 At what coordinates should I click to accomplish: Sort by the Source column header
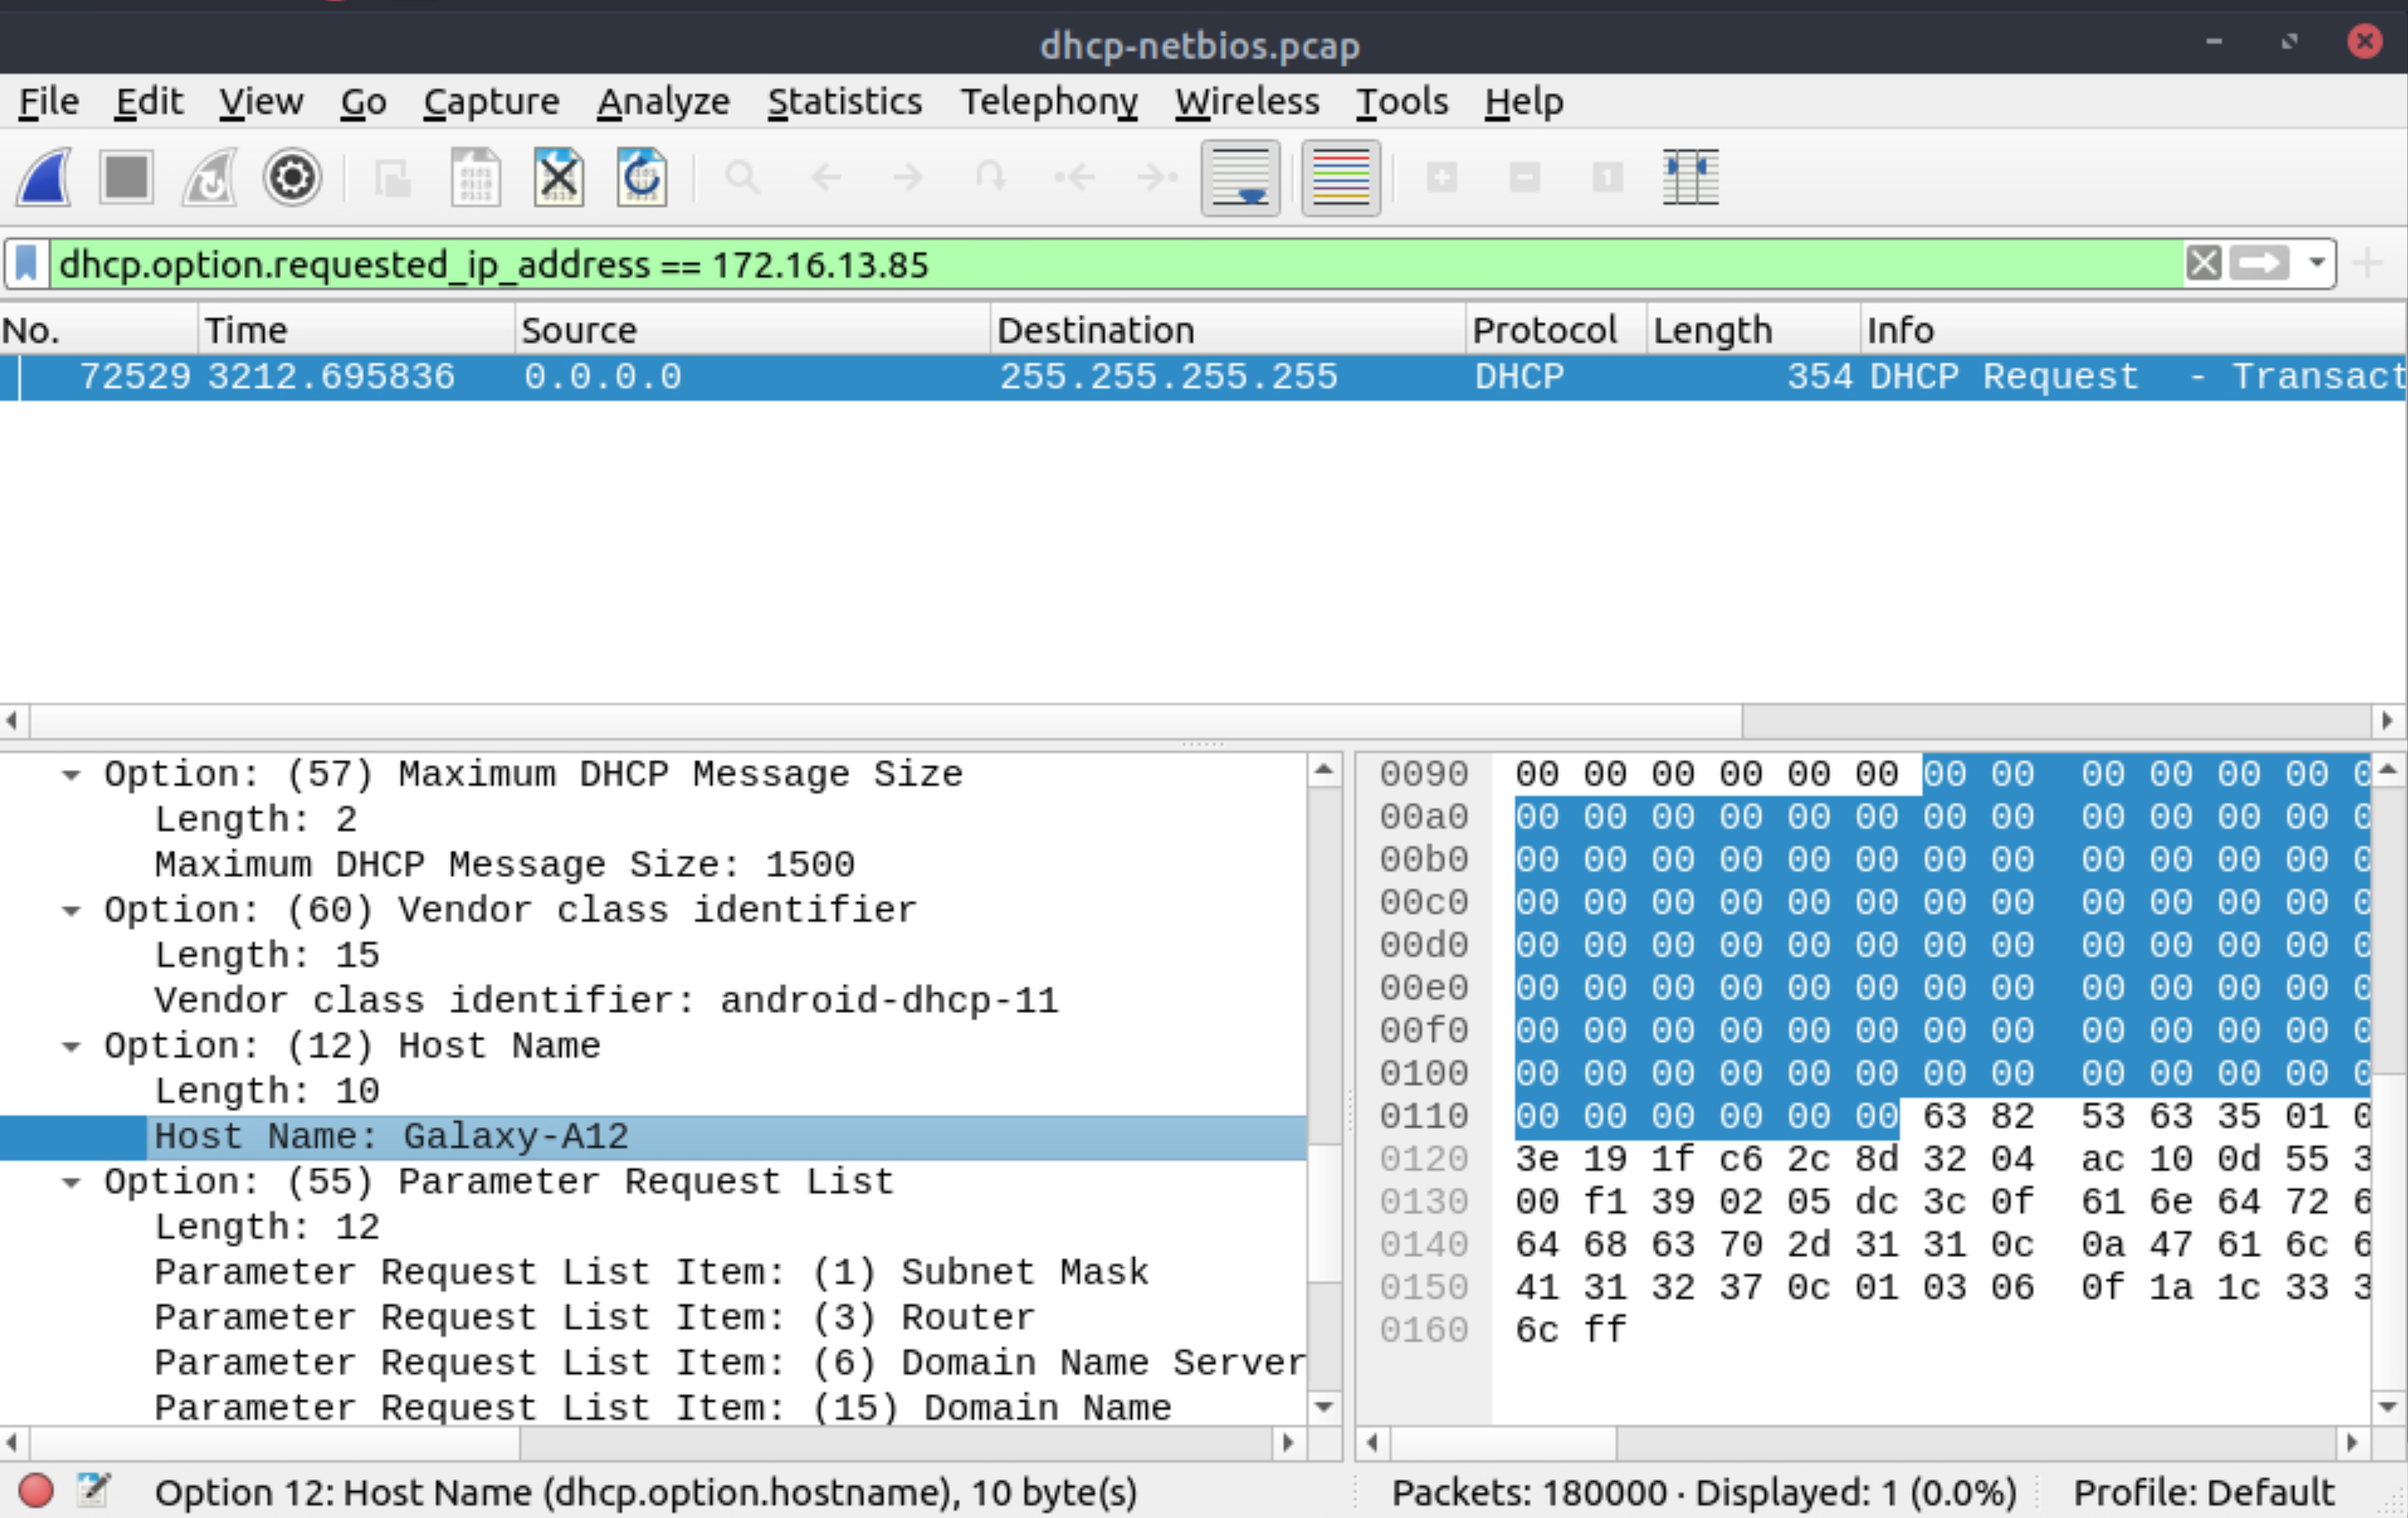pyautogui.click(x=753, y=330)
